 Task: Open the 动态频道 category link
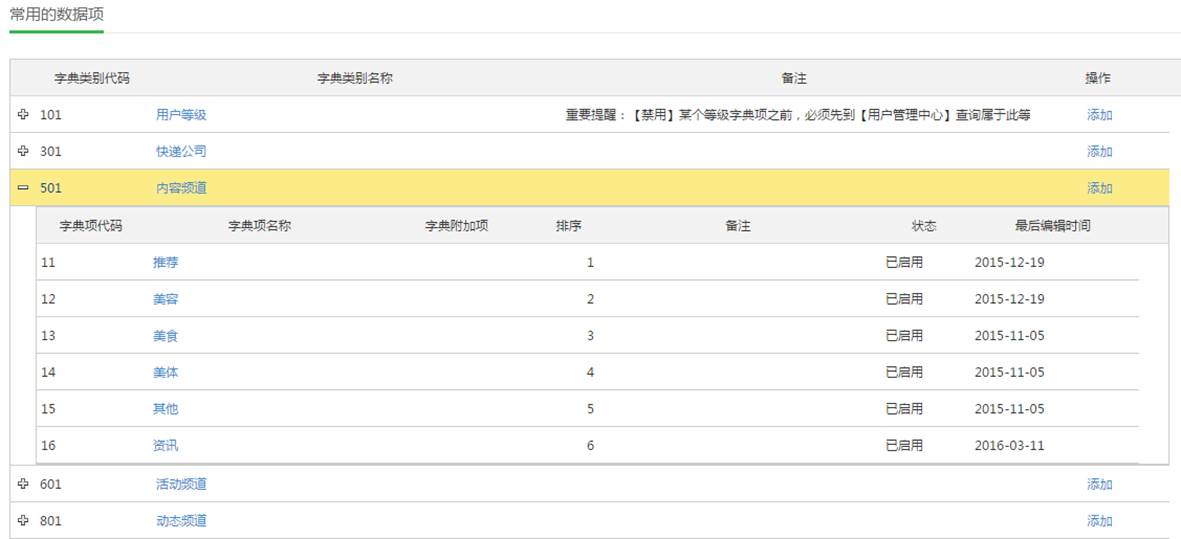(181, 521)
